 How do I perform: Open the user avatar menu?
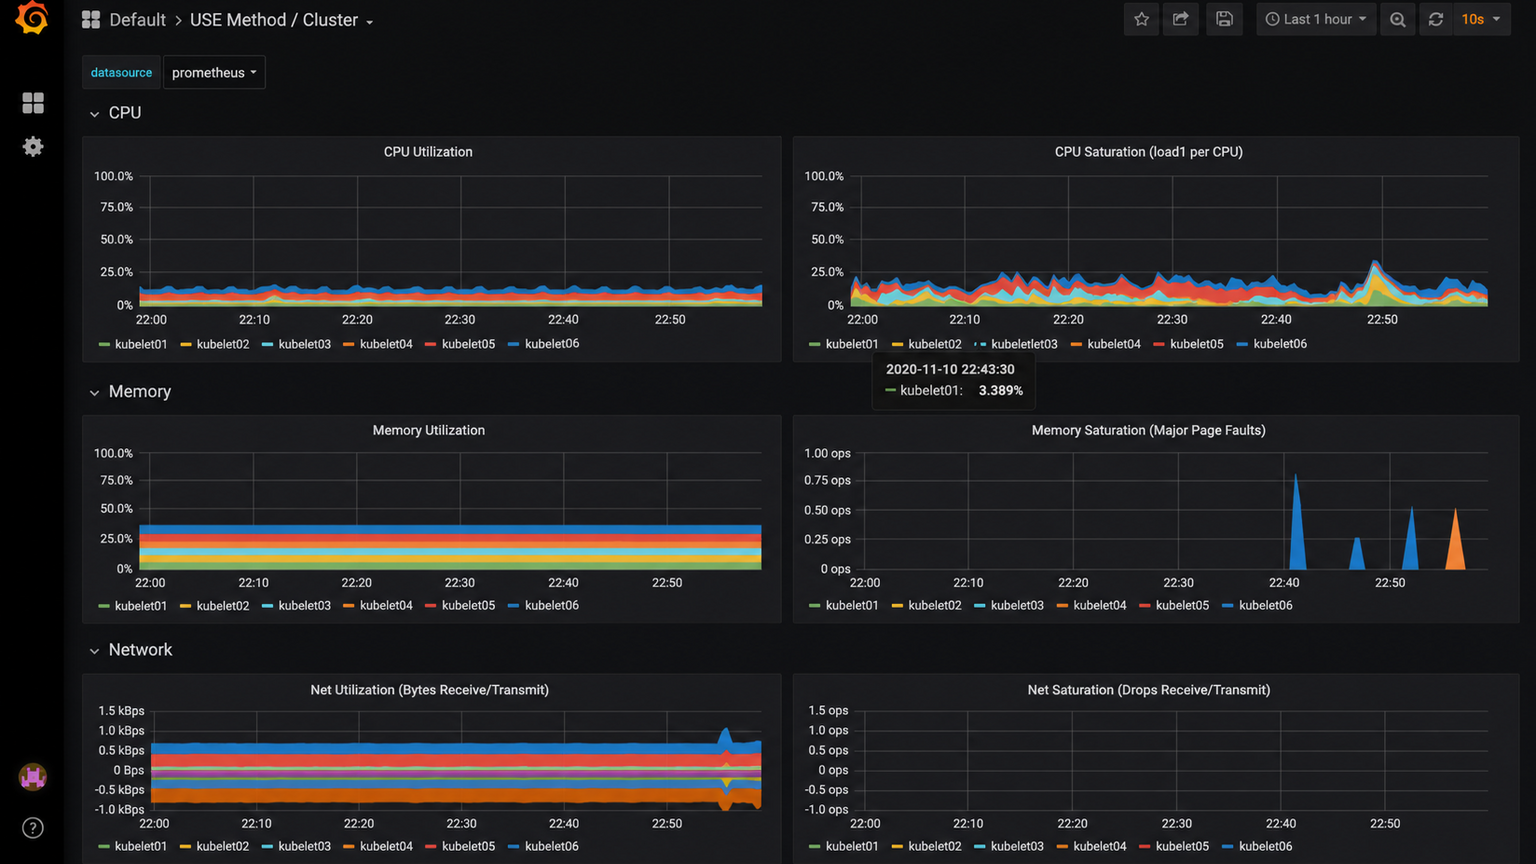(33, 777)
